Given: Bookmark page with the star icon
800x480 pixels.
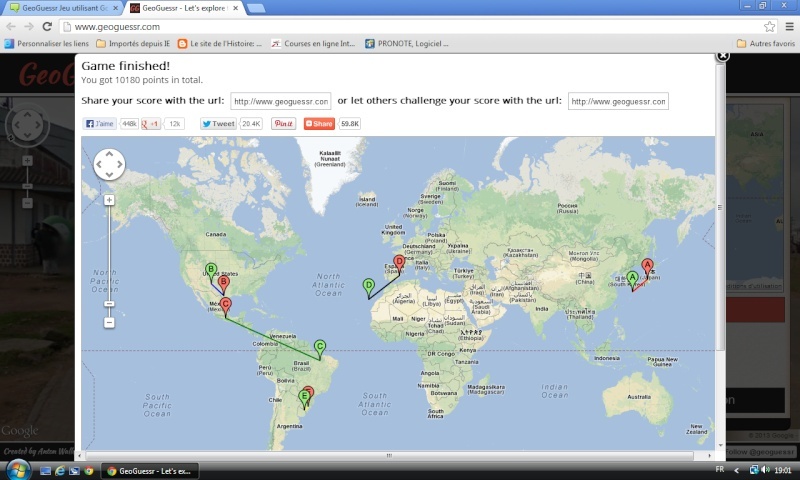Looking at the screenshot, I should (769, 27).
